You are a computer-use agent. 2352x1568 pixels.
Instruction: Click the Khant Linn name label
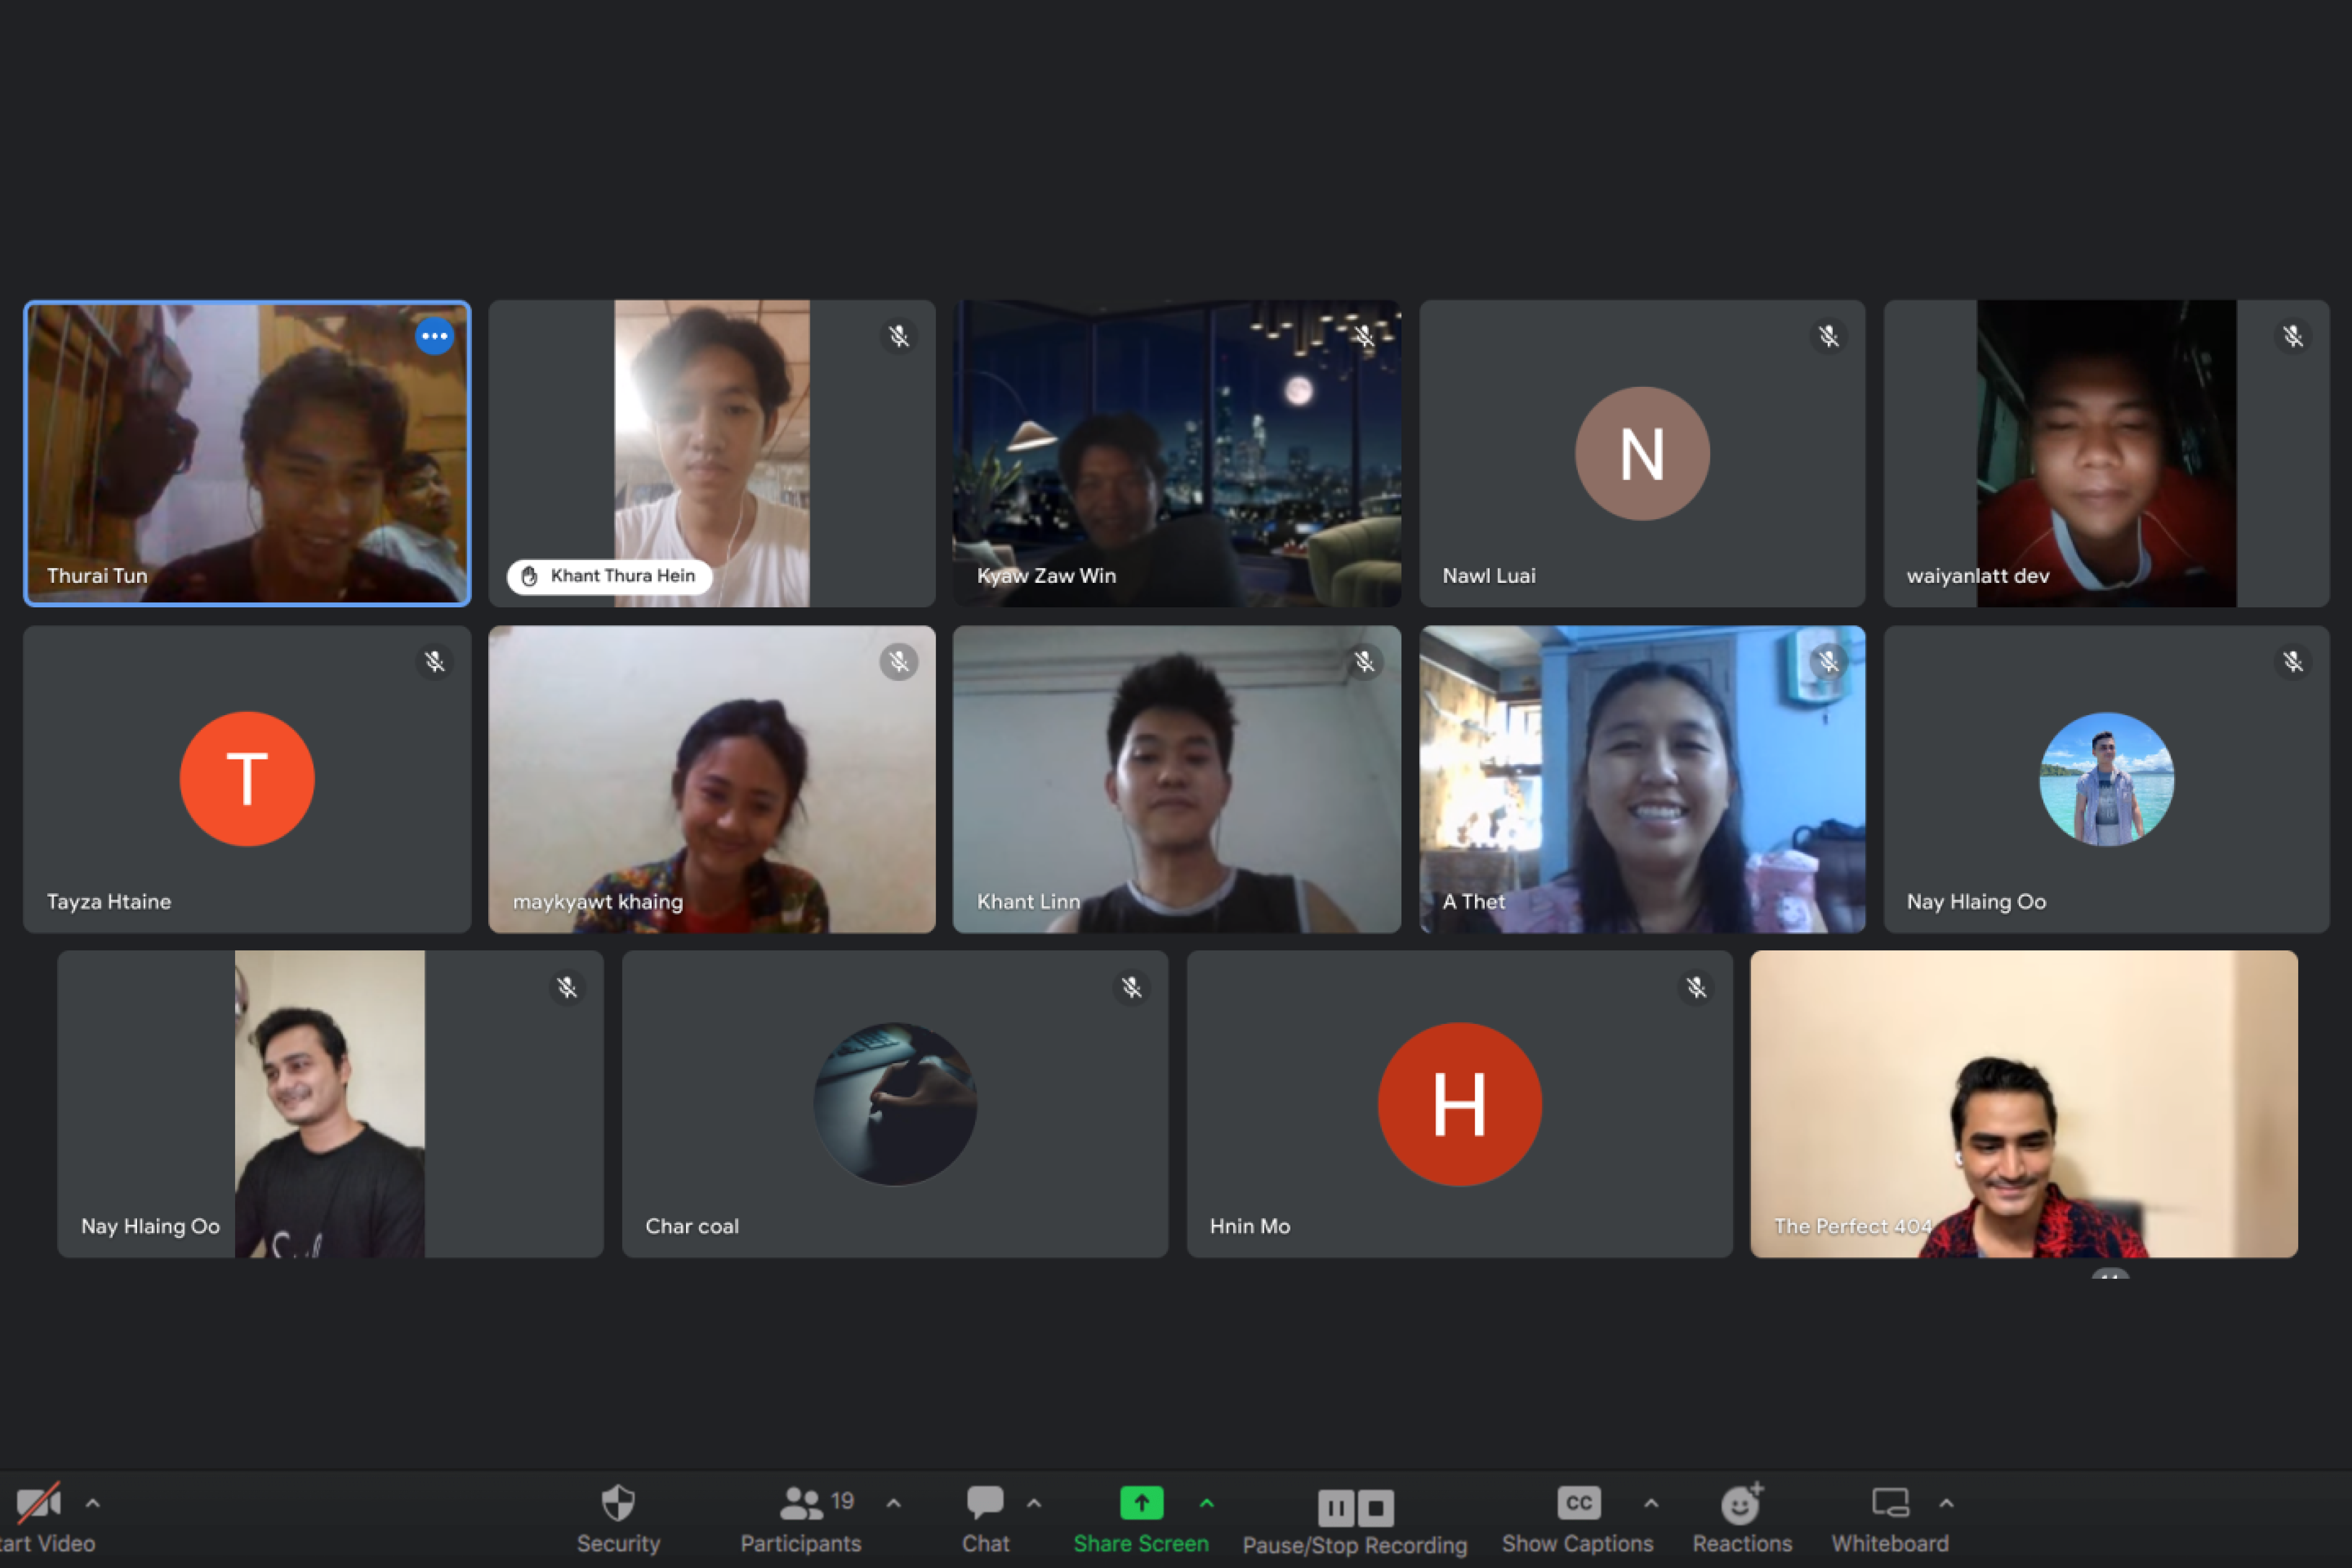click(x=1028, y=902)
